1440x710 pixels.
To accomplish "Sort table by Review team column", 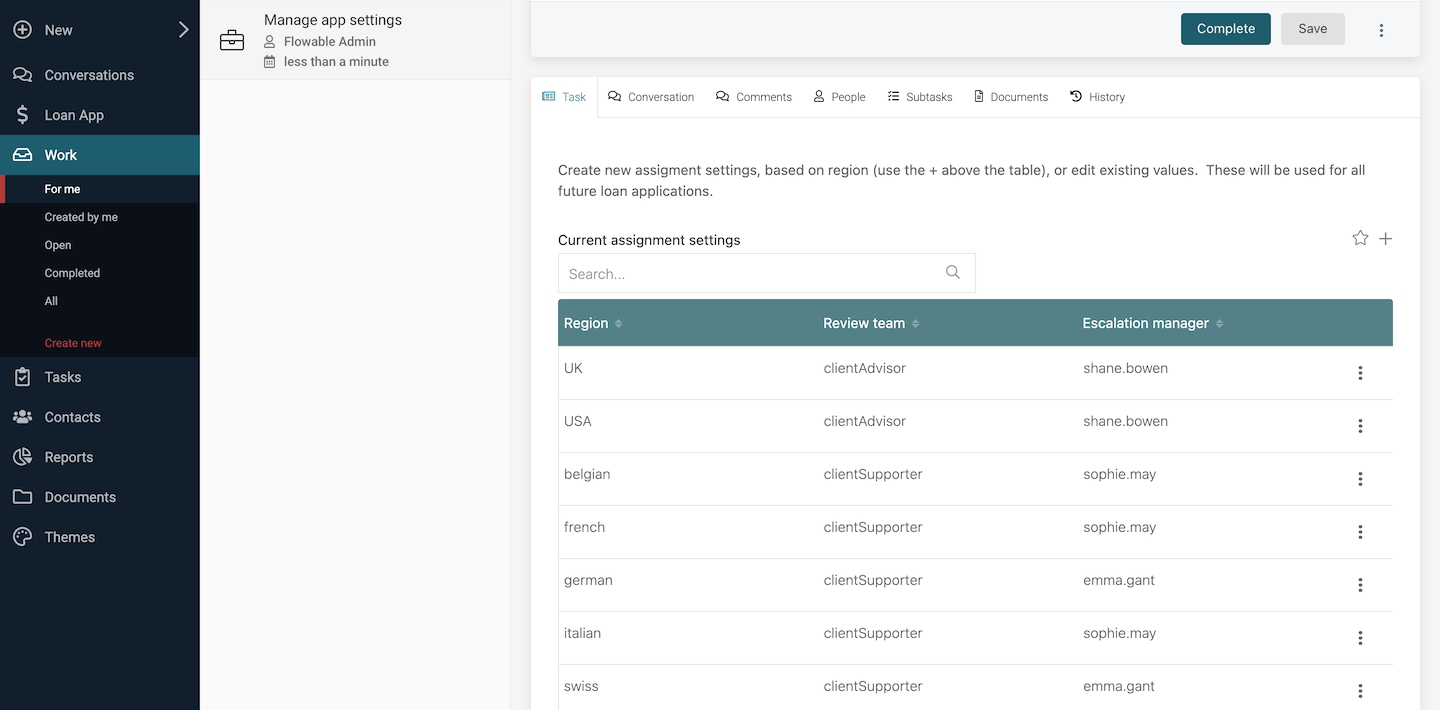I will point(915,323).
